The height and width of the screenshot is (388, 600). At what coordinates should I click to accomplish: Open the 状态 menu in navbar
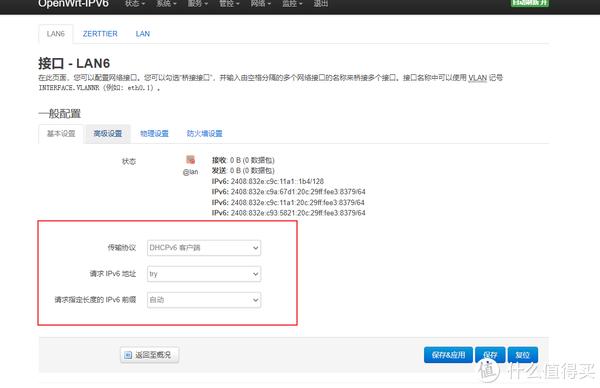[135, 4]
